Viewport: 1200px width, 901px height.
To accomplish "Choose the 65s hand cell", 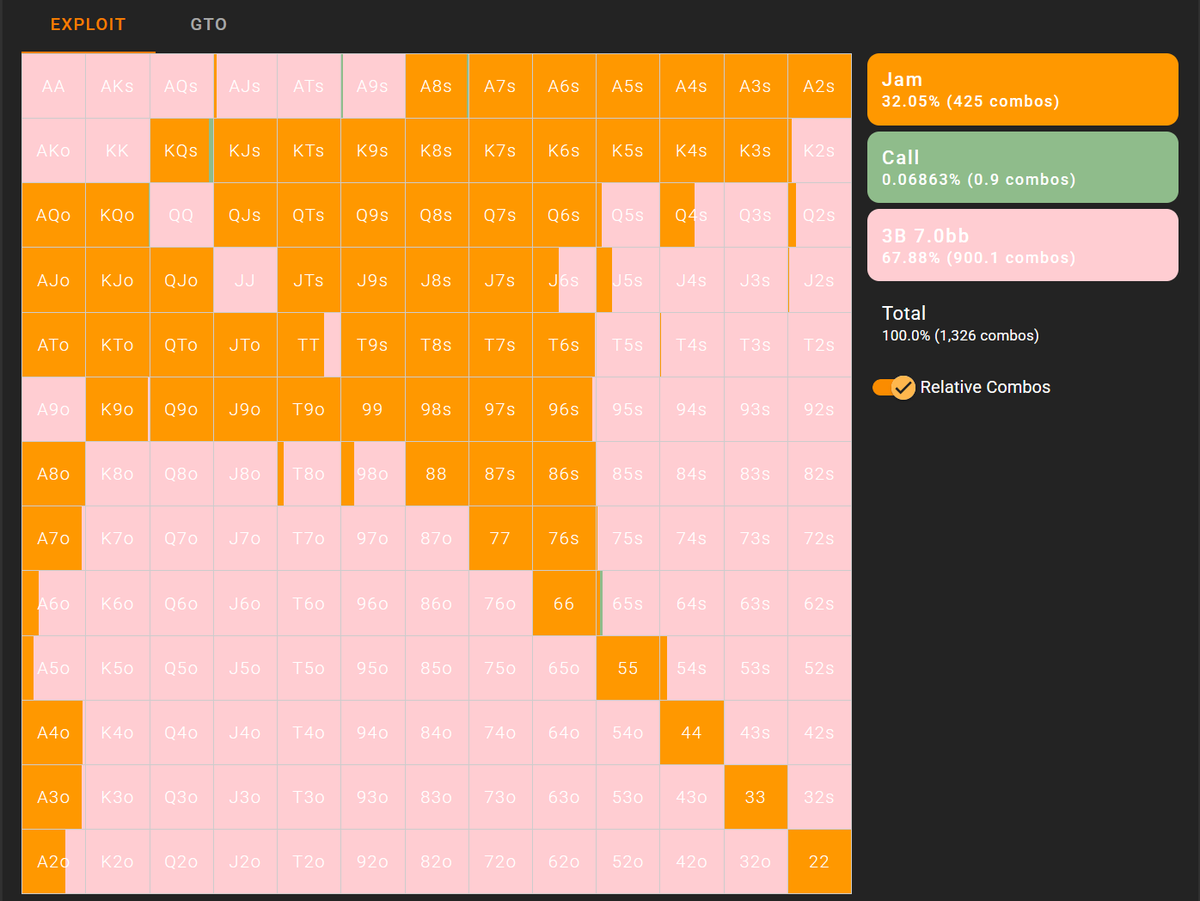I will tap(628, 603).
